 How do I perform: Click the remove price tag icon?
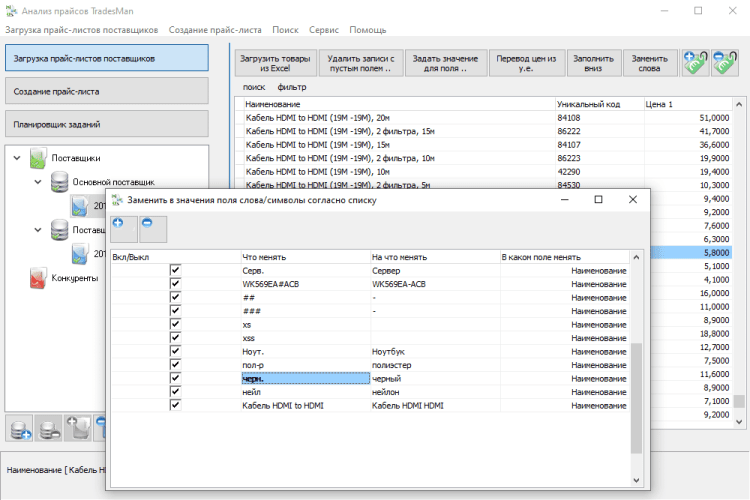point(725,63)
